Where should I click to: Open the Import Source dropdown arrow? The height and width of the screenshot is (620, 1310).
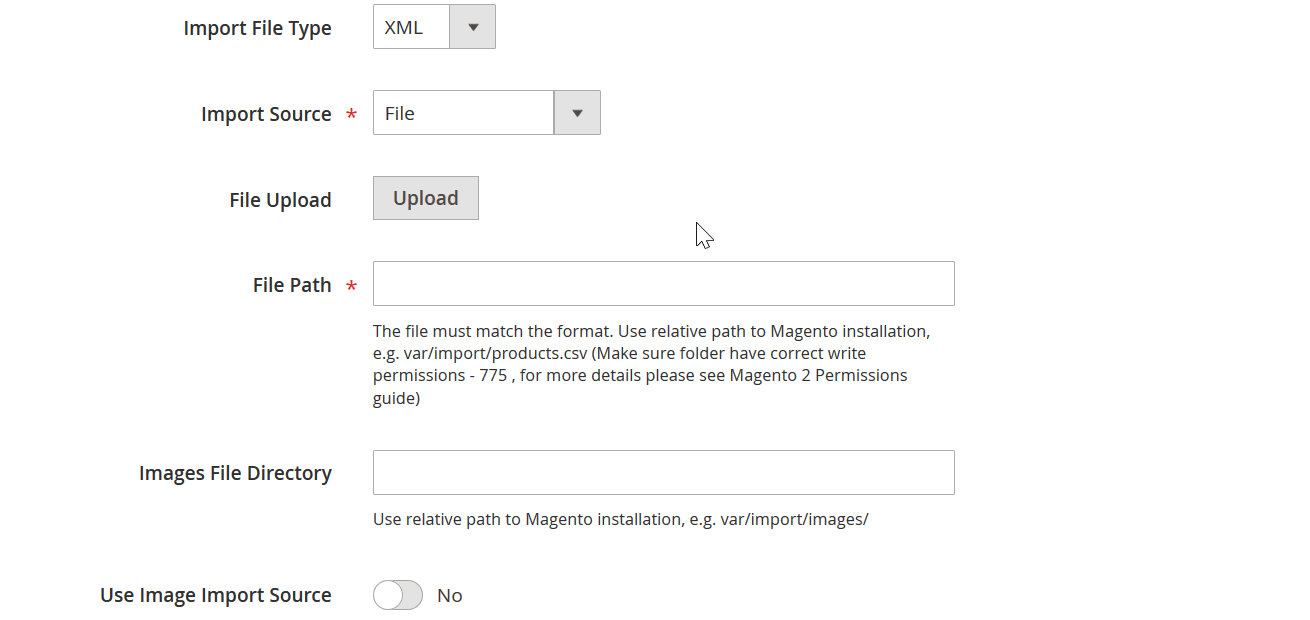[x=577, y=113]
